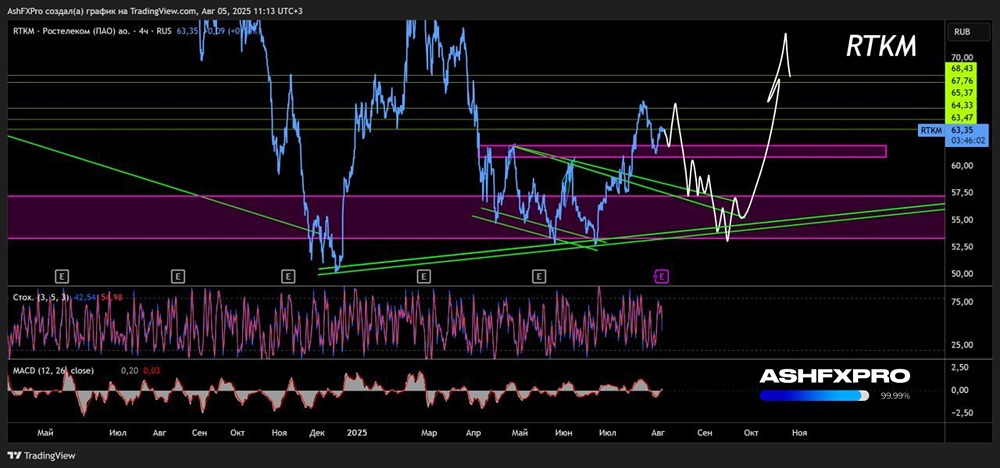Click the stochastic value 54,98
The image size is (1000, 468).
click(x=111, y=297)
